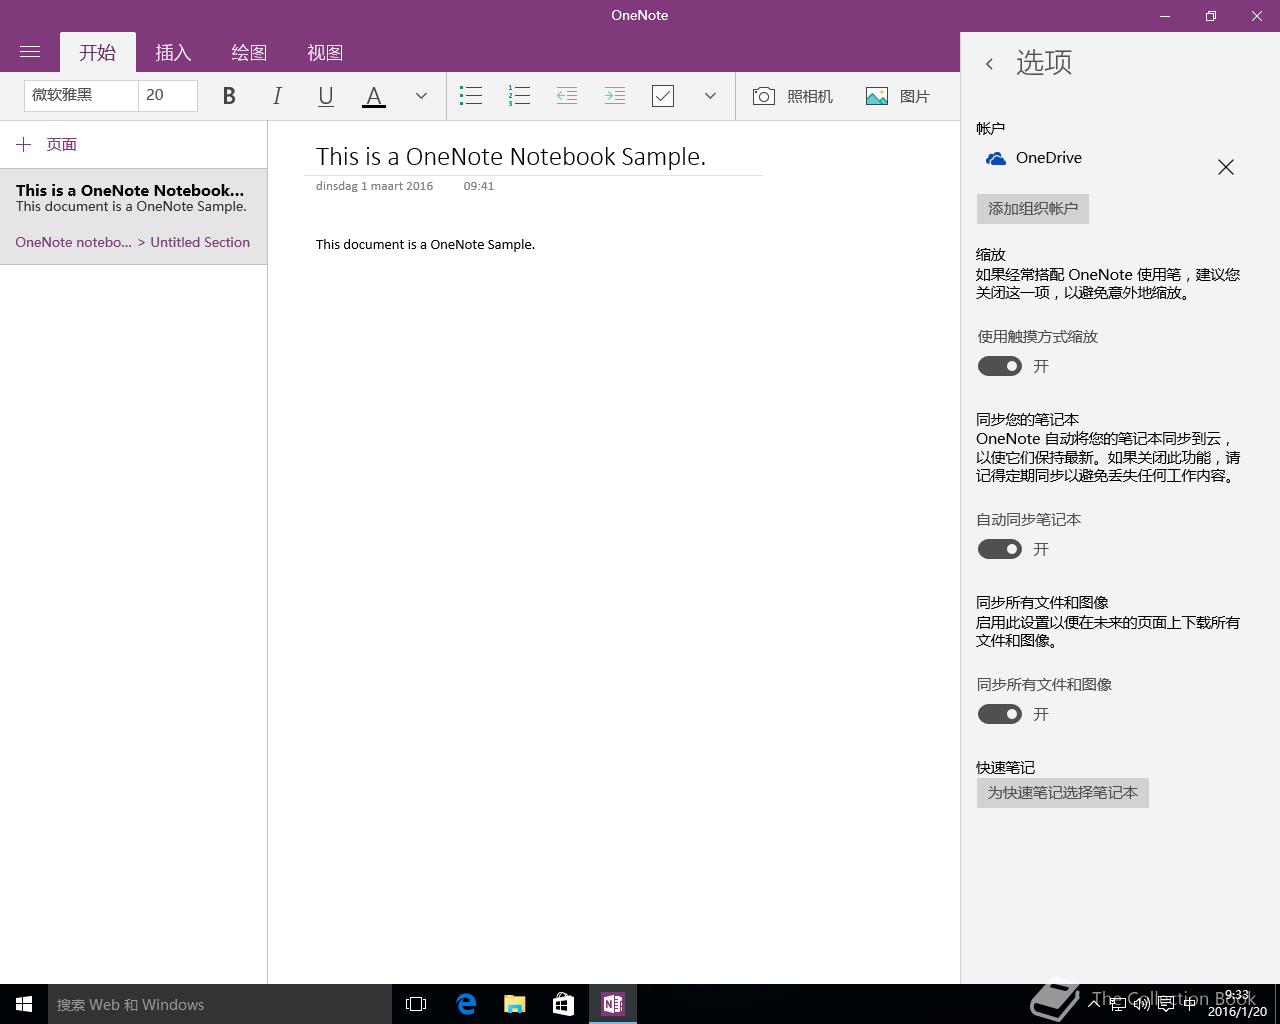Add a to-do checkbox tag
Screen dimensions: 1280x1024
[x=663, y=96]
